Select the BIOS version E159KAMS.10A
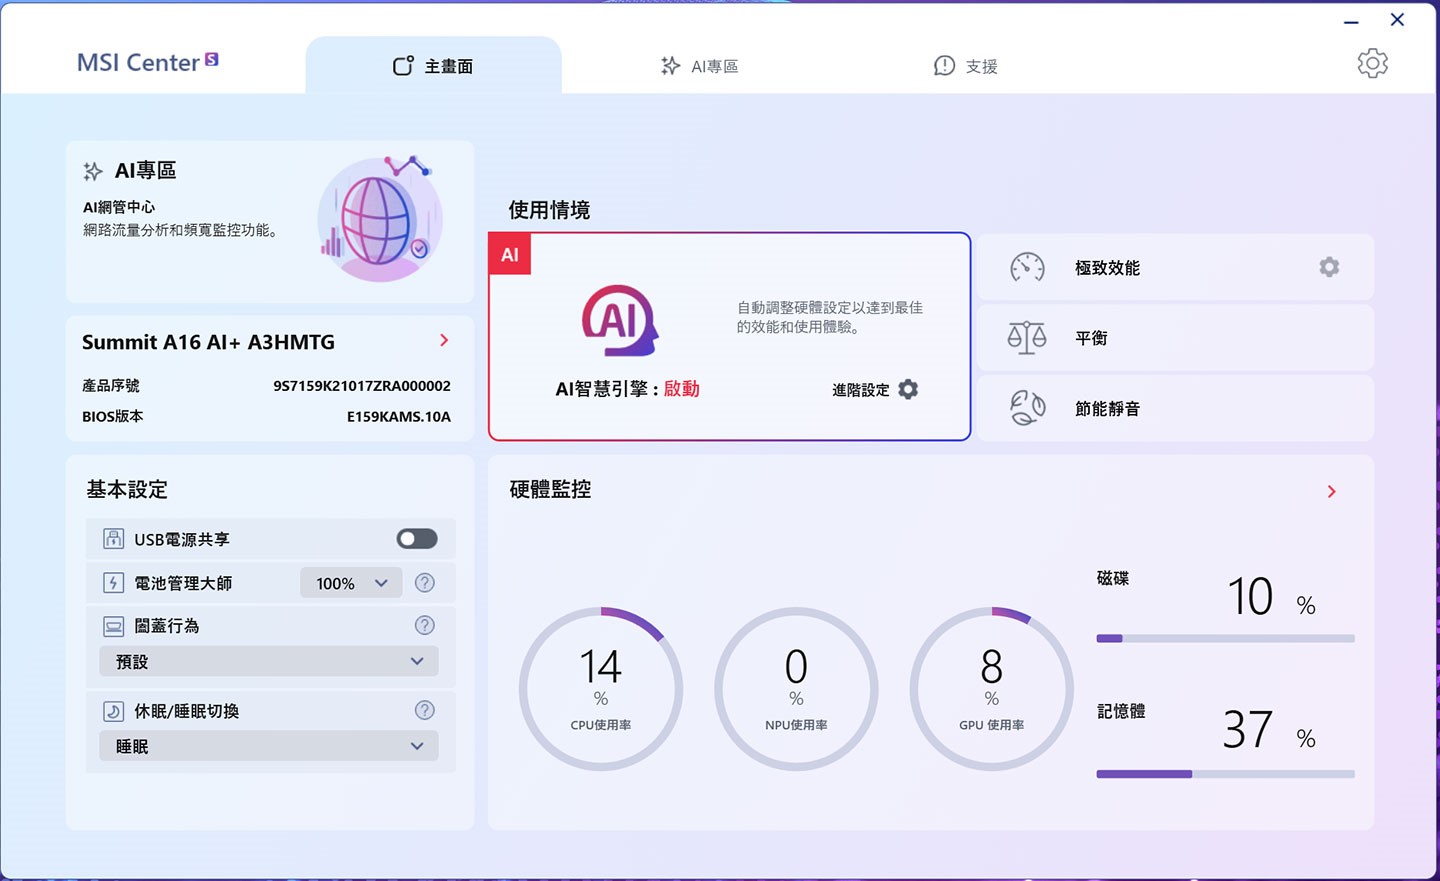This screenshot has width=1440, height=881. coord(399,417)
